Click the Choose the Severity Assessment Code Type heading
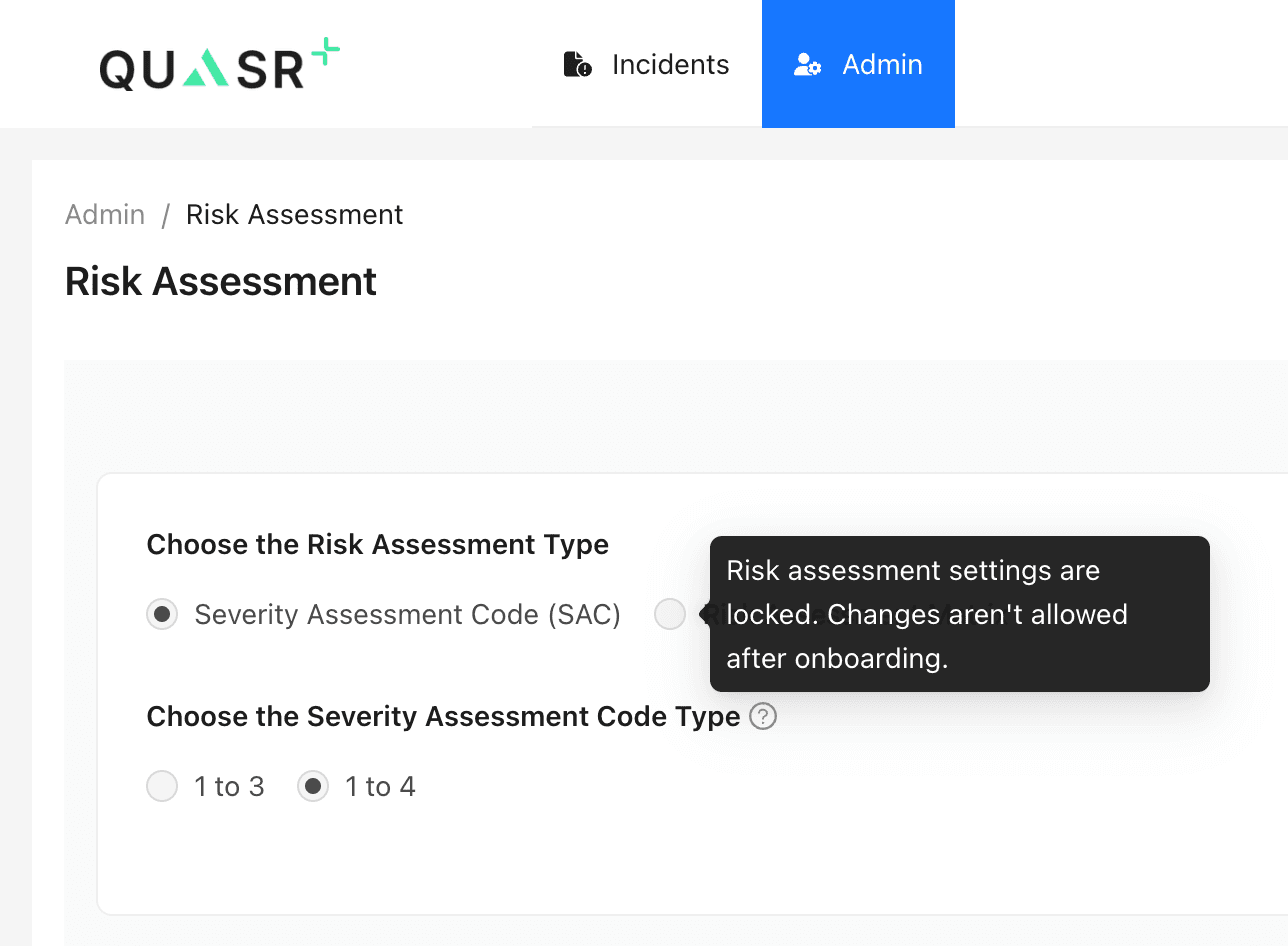The height and width of the screenshot is (946, 1288). pyautogui.click(x=443, y=716)
